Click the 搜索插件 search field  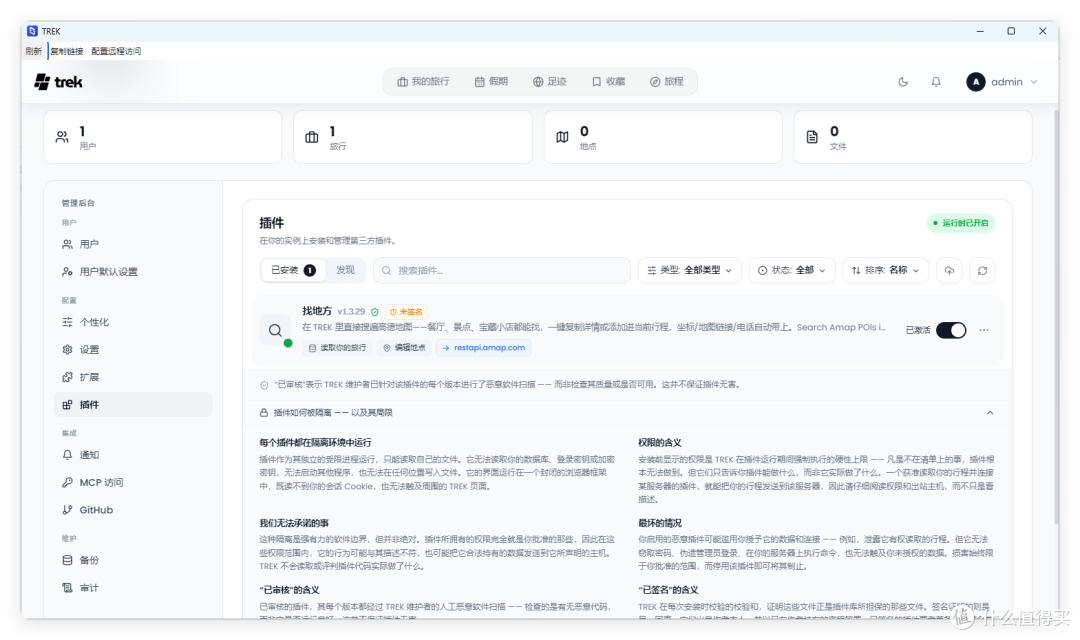(501, 270)
